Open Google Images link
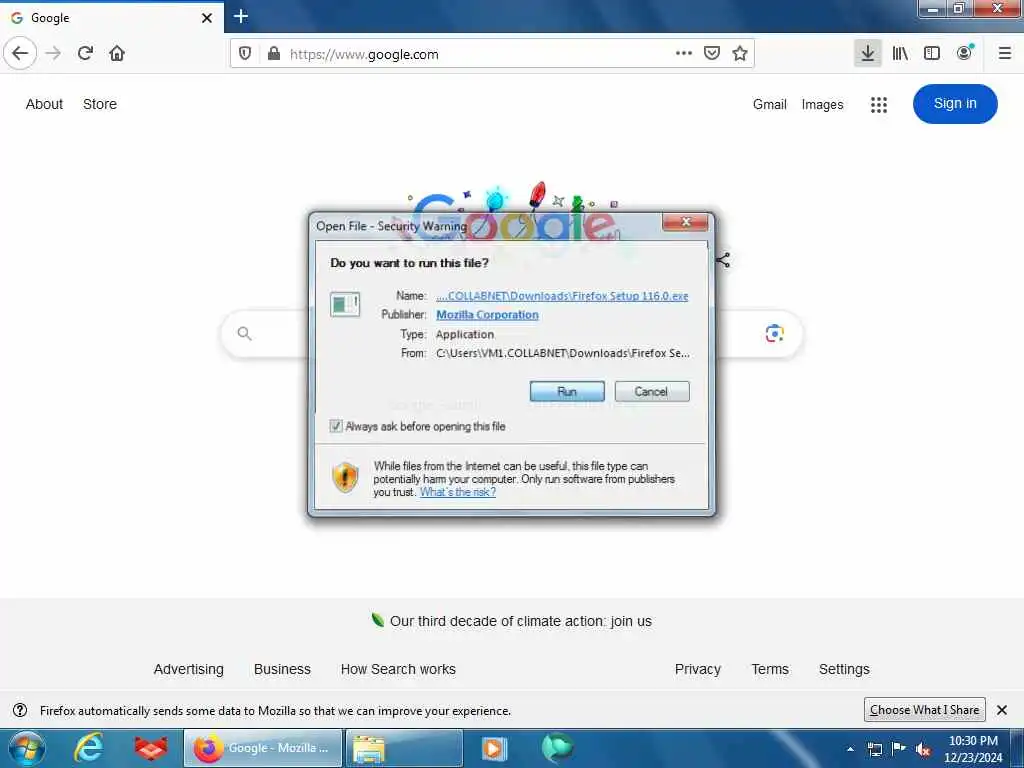 click(x=822, y=104)
